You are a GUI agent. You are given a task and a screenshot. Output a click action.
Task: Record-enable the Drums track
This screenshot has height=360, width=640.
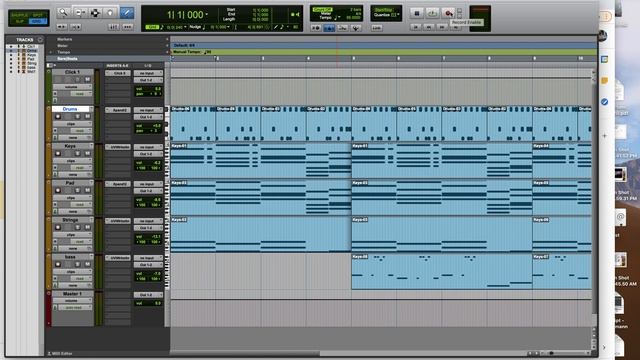(58, 117)
